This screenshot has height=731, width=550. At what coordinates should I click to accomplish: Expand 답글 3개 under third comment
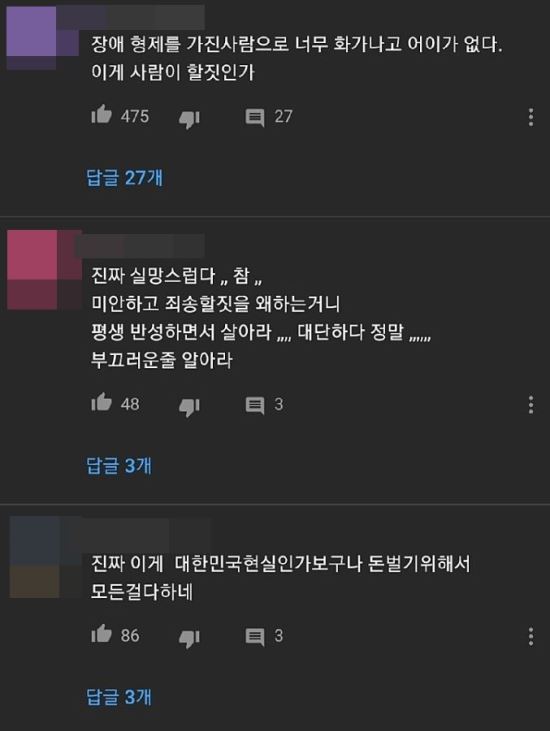pyautogui.click(x=119, y=697)
